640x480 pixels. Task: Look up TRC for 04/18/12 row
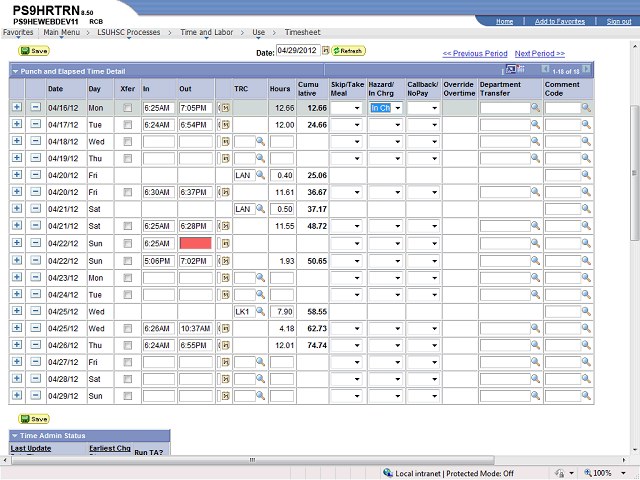click(260, 142)
